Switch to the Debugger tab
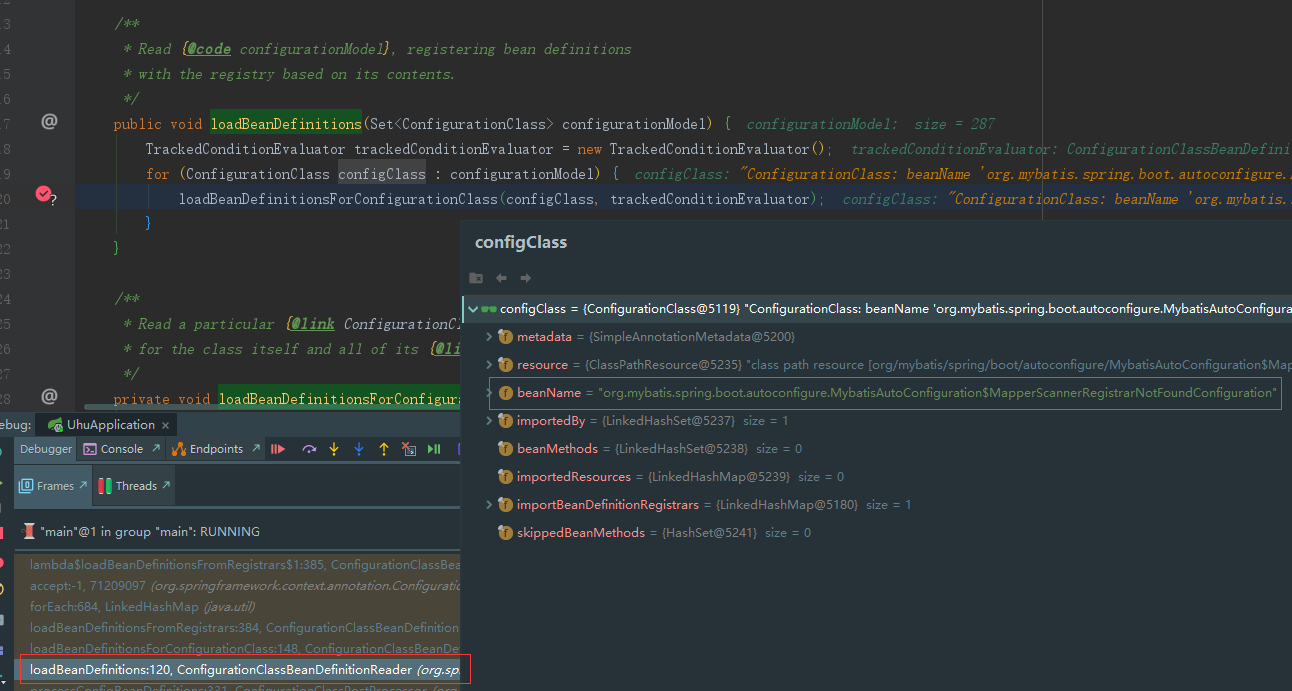The image size is (1292, 691). [x=46, y=449]
